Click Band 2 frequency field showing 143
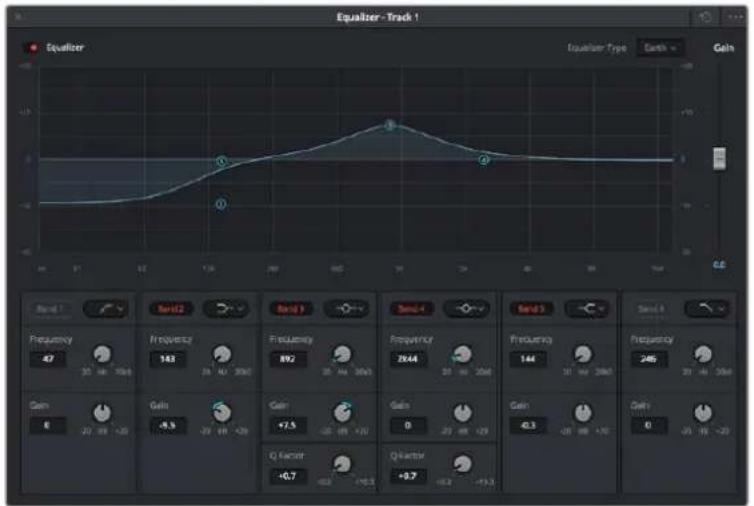Image resolution: width=754 pixels, height=506 pixels. tap(168, 359)
